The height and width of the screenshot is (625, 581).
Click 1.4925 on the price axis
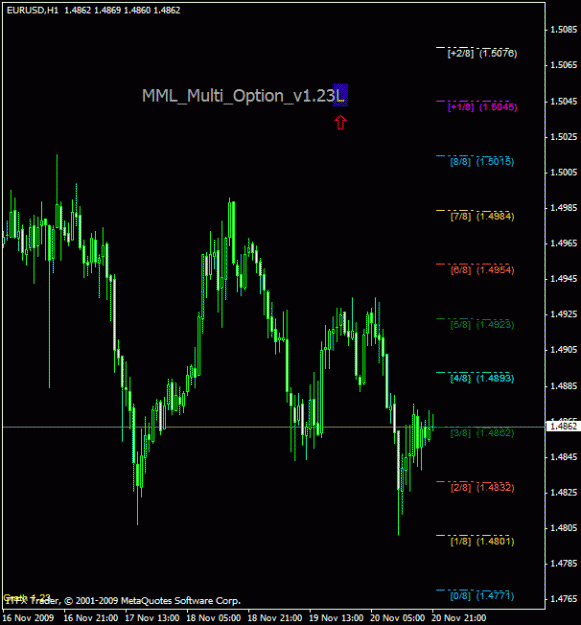563,314
